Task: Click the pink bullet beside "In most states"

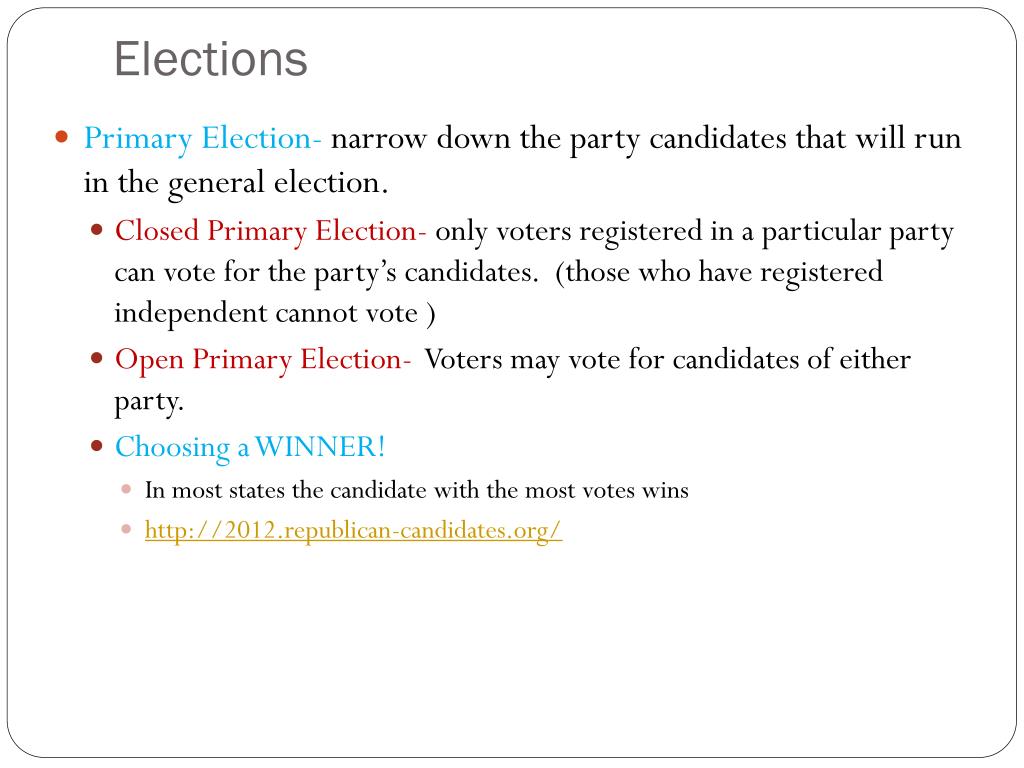Action: pyautogui.click(x=126, y=490)
